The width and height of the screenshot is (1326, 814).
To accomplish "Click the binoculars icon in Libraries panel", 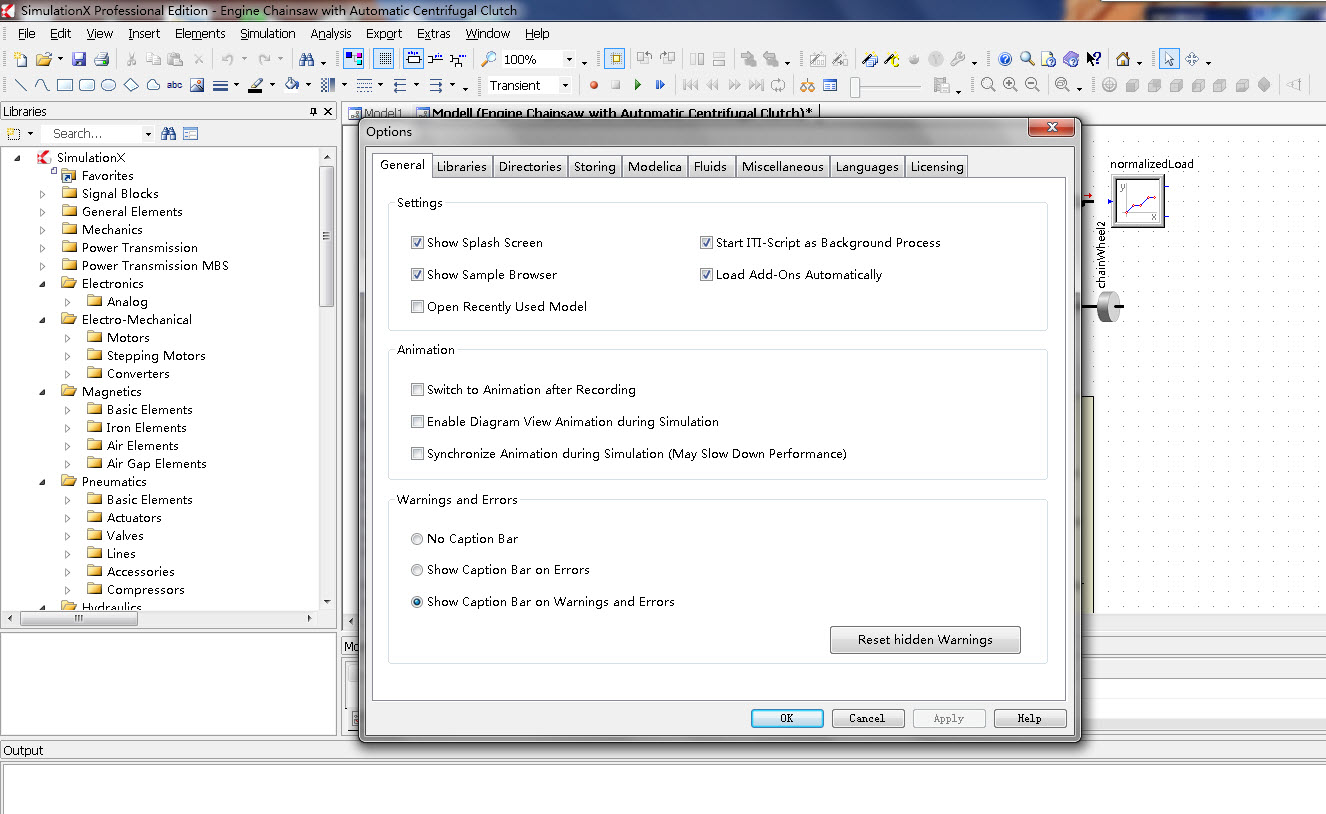I will coord(169,133).
